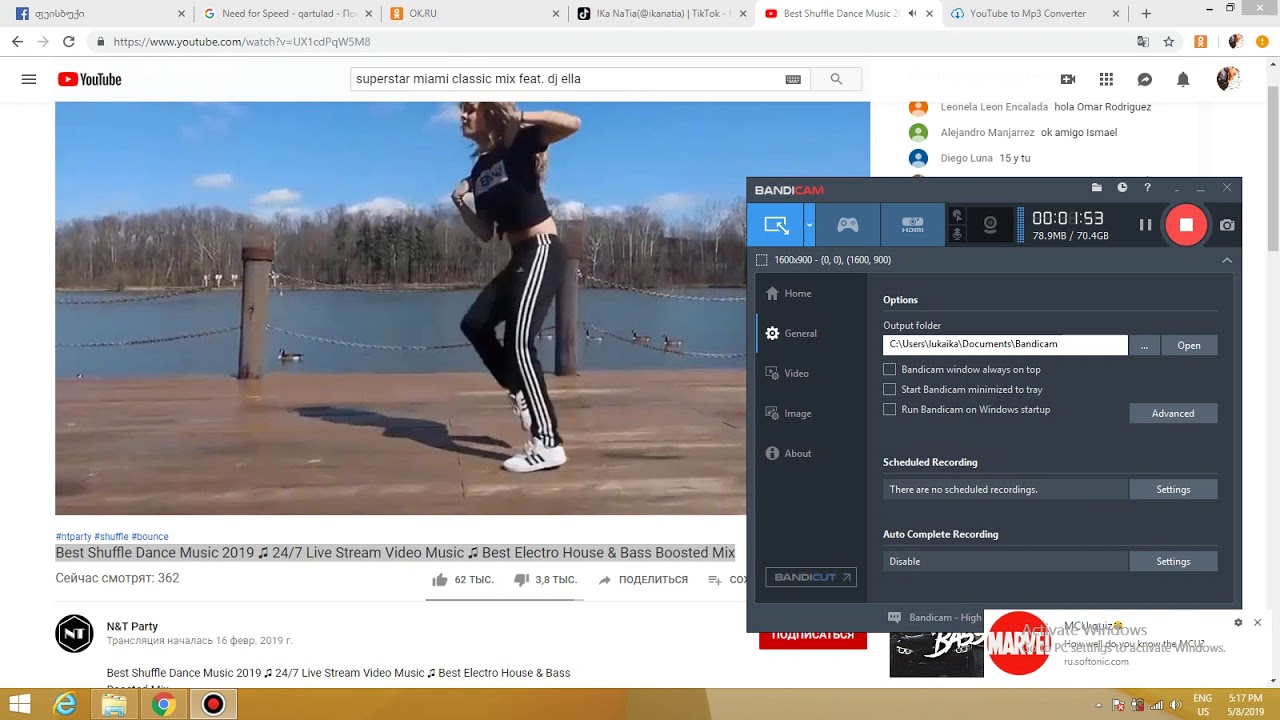The width and height of the screenshot is (1280, 720).
Task: Click the #ntparty hashtag link
Action: click(x=73, y=536)
